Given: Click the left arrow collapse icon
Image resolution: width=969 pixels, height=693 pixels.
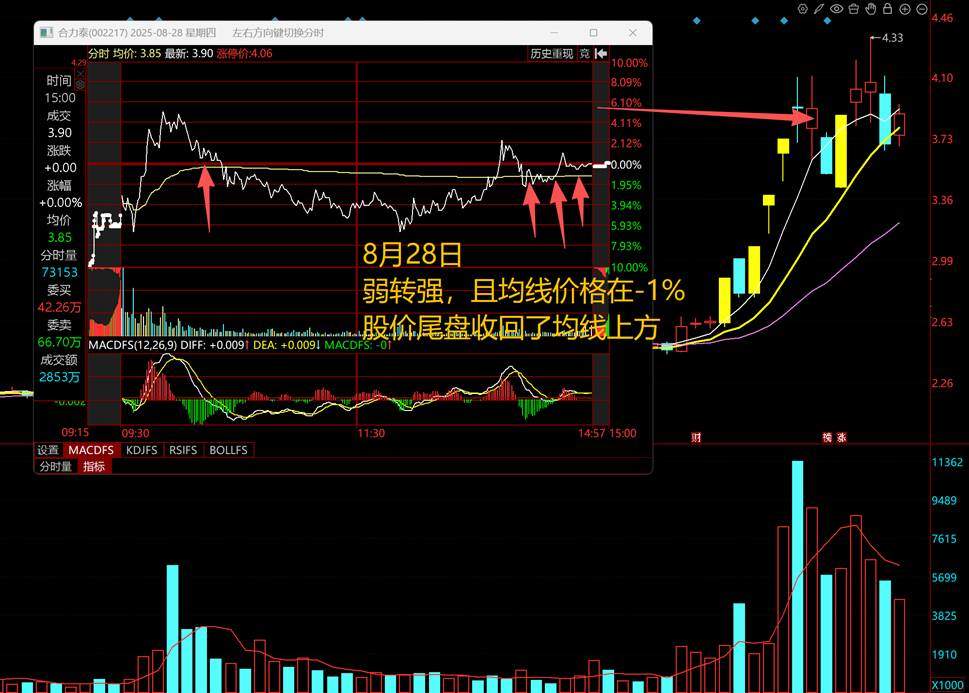Looking at the screenshot, I should click(x=600, y=53).
